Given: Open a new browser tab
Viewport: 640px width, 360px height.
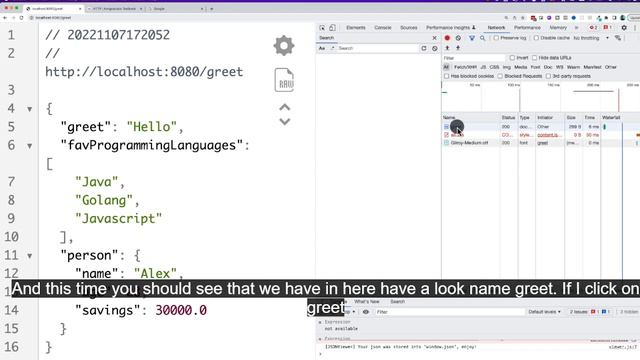Looking at the screenshot, I should pyautogui.click(x=211, y=9).
